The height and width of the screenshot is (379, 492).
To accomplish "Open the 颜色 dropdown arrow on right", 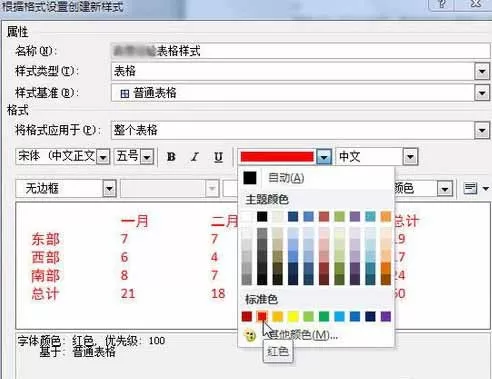I will [x=445, y=189].
